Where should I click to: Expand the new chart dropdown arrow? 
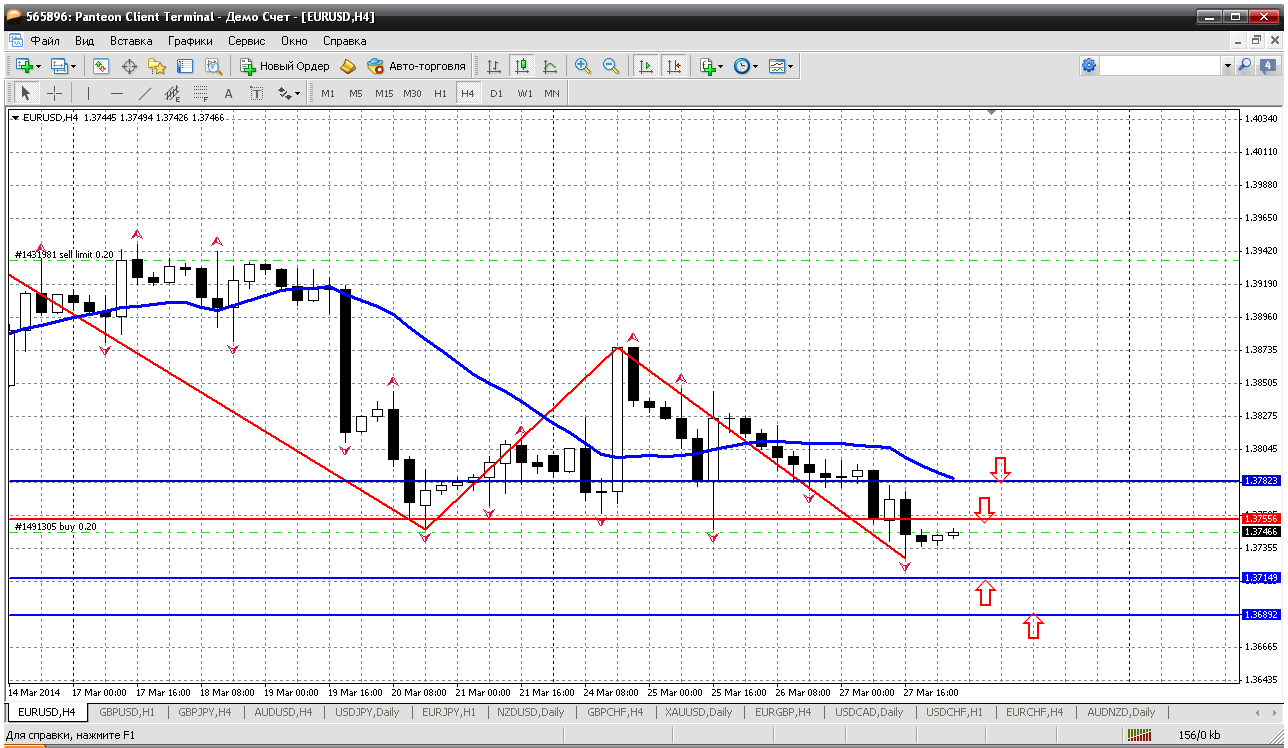click(39, 66)
